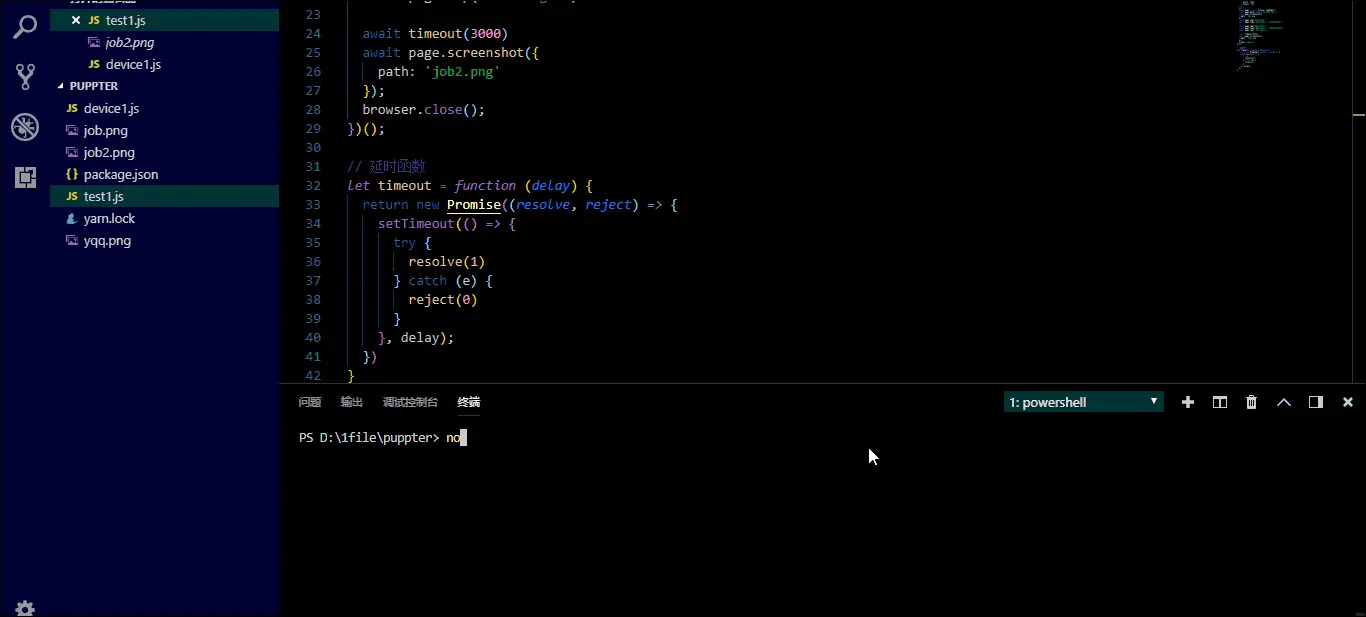The width and height of the screenshot is (1366, 617).
Task: Click the code minimap
Action: [x=1262, y=35]
